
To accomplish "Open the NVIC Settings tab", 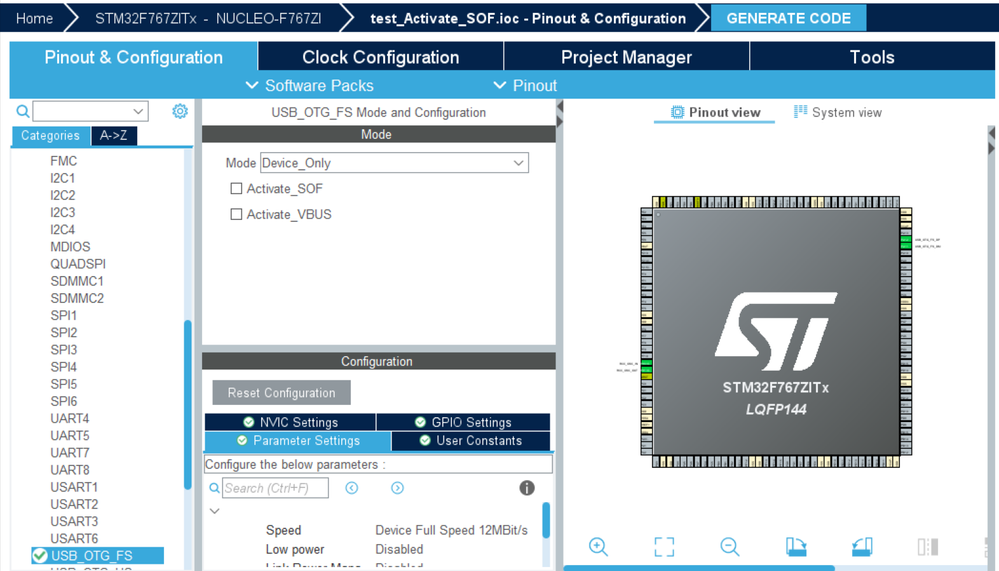I will 290,422.
